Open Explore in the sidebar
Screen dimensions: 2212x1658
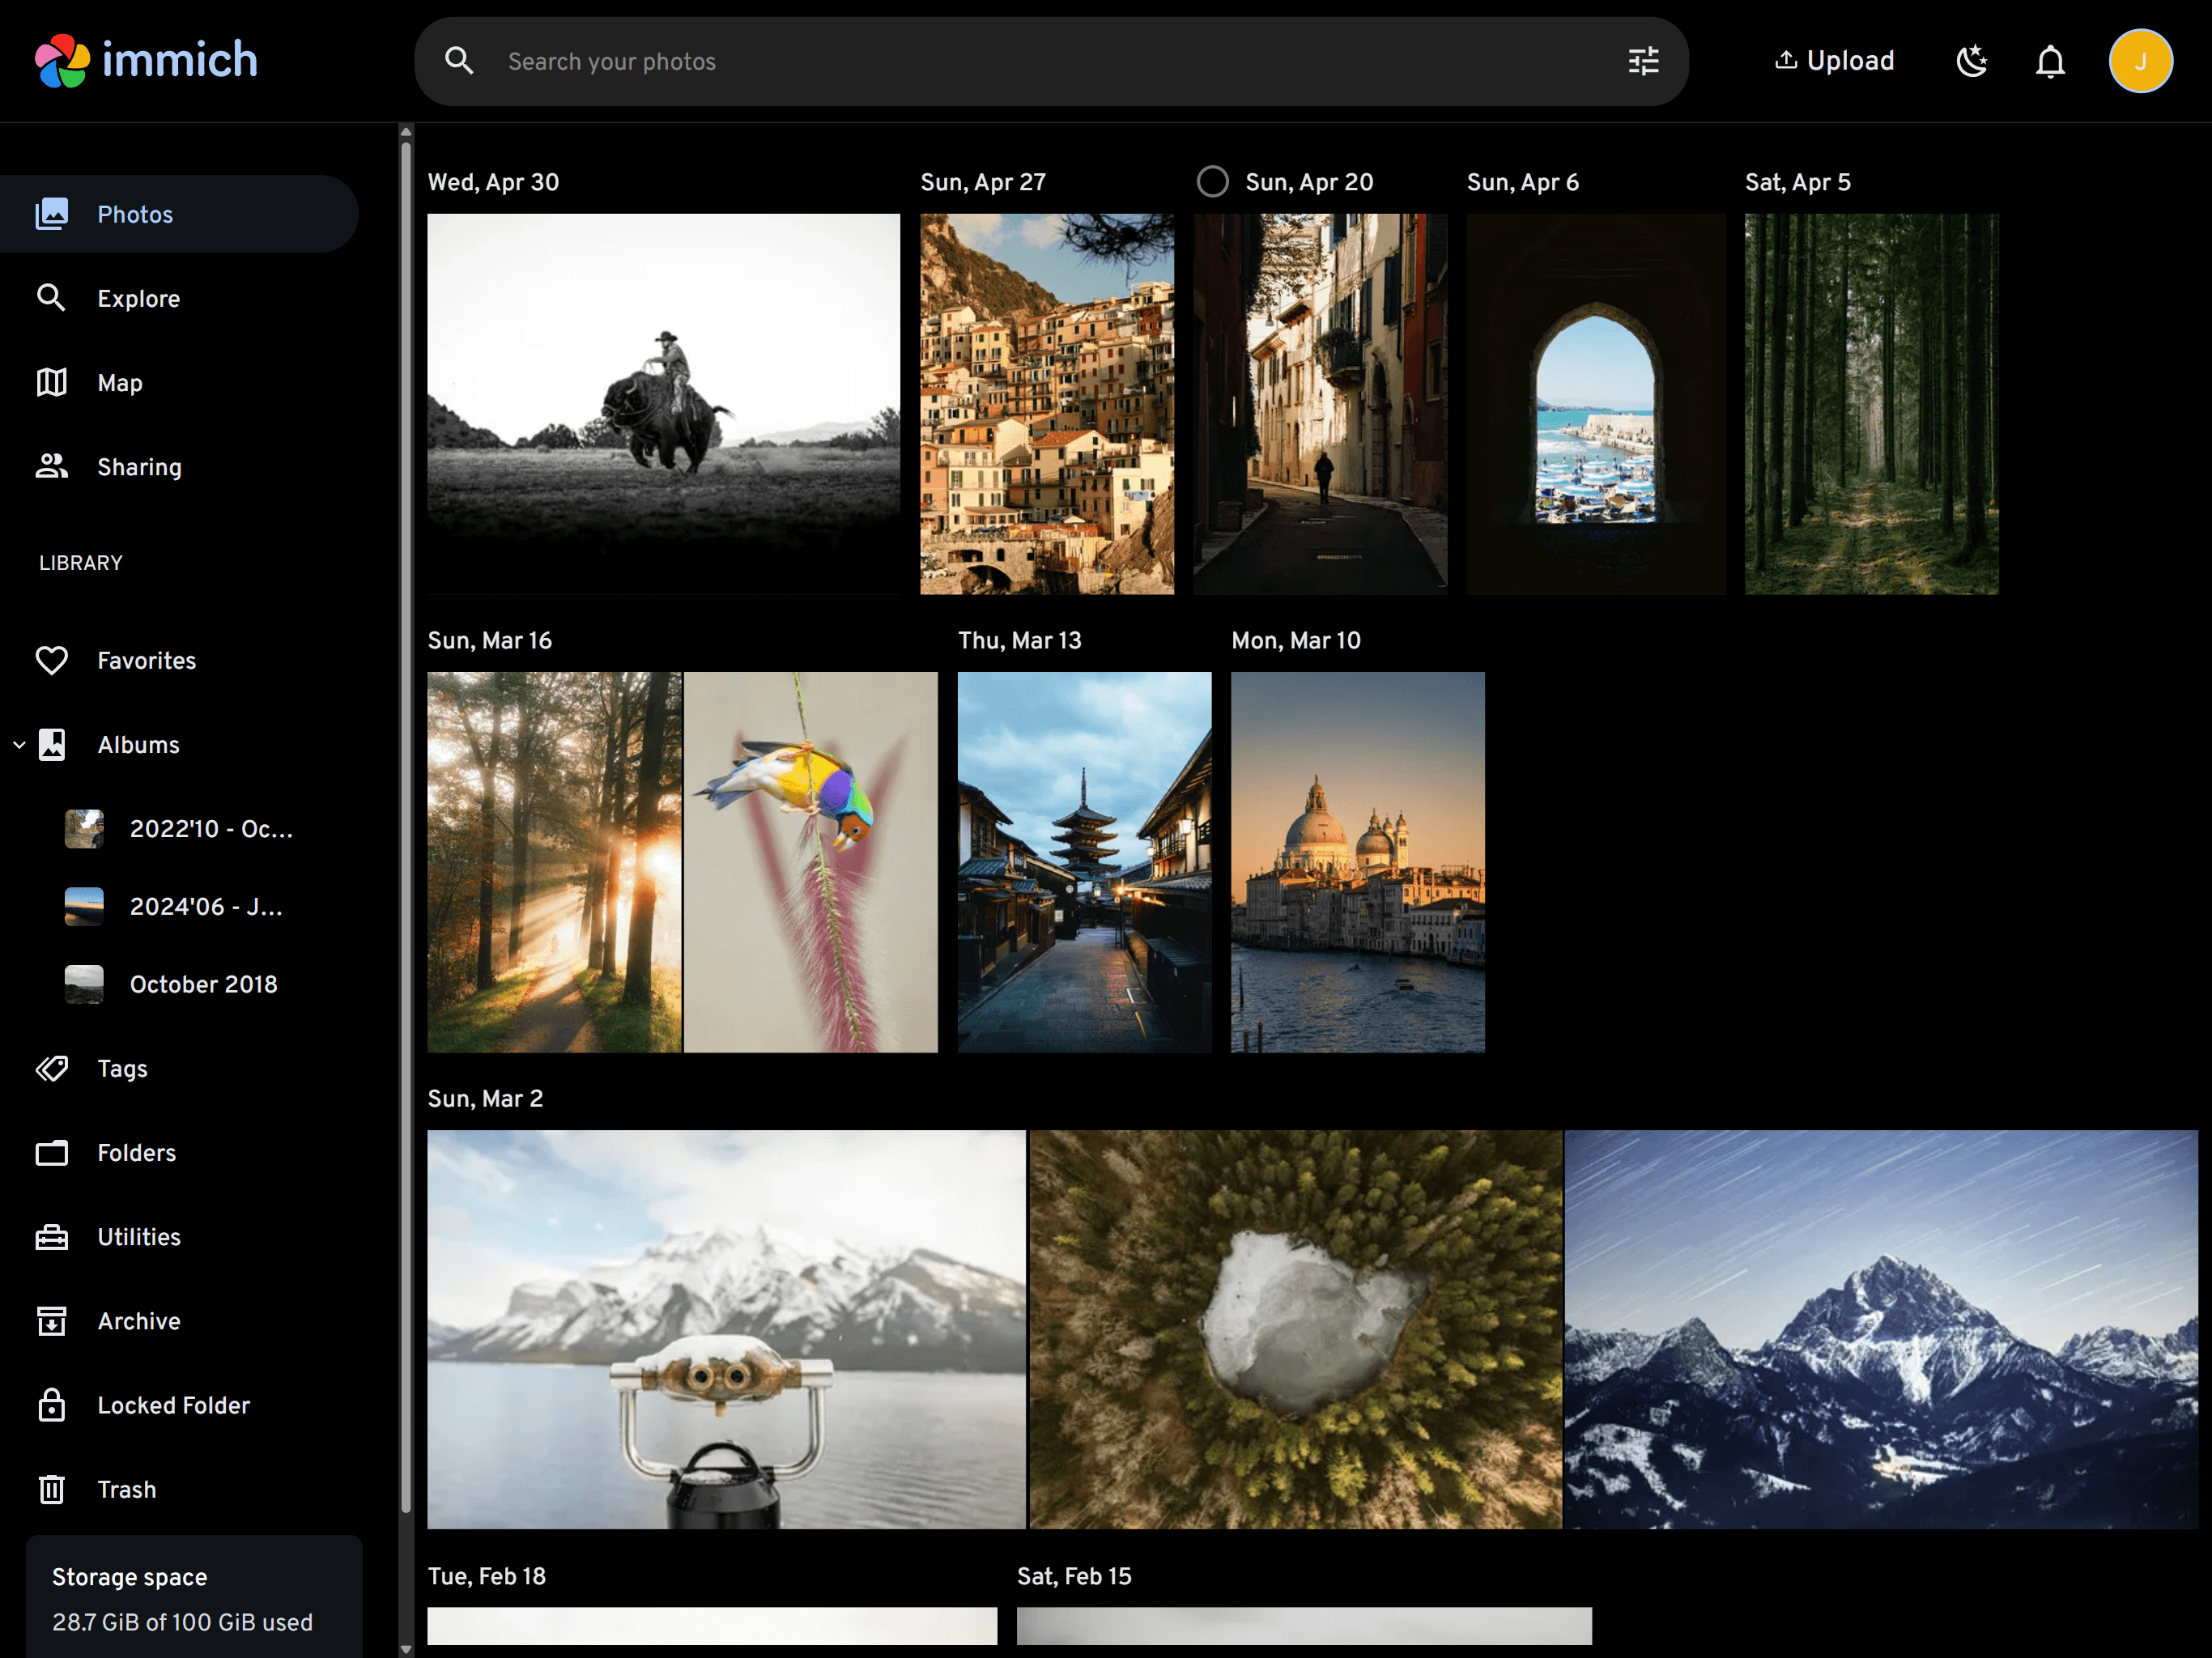pos(179,298)
